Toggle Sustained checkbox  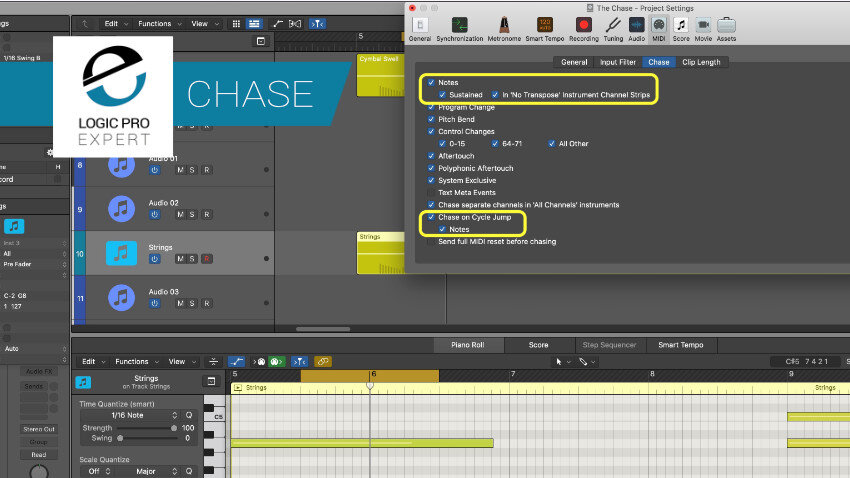[442, 95]
